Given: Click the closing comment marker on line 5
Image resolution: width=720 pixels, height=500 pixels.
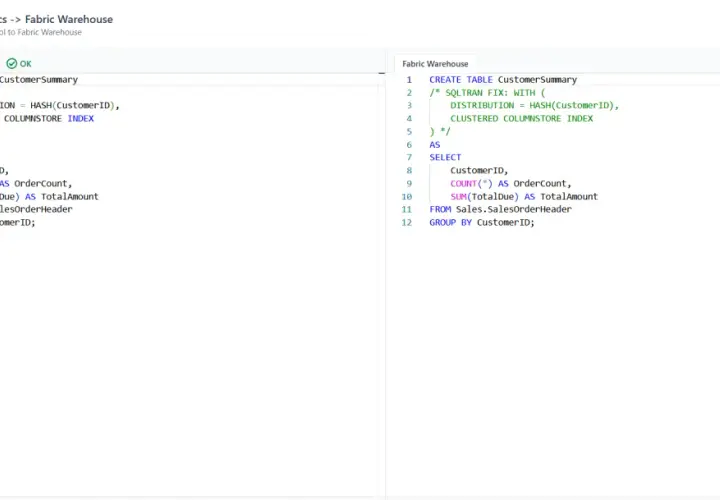Looking at the screenshot, I should click(440, 132).
